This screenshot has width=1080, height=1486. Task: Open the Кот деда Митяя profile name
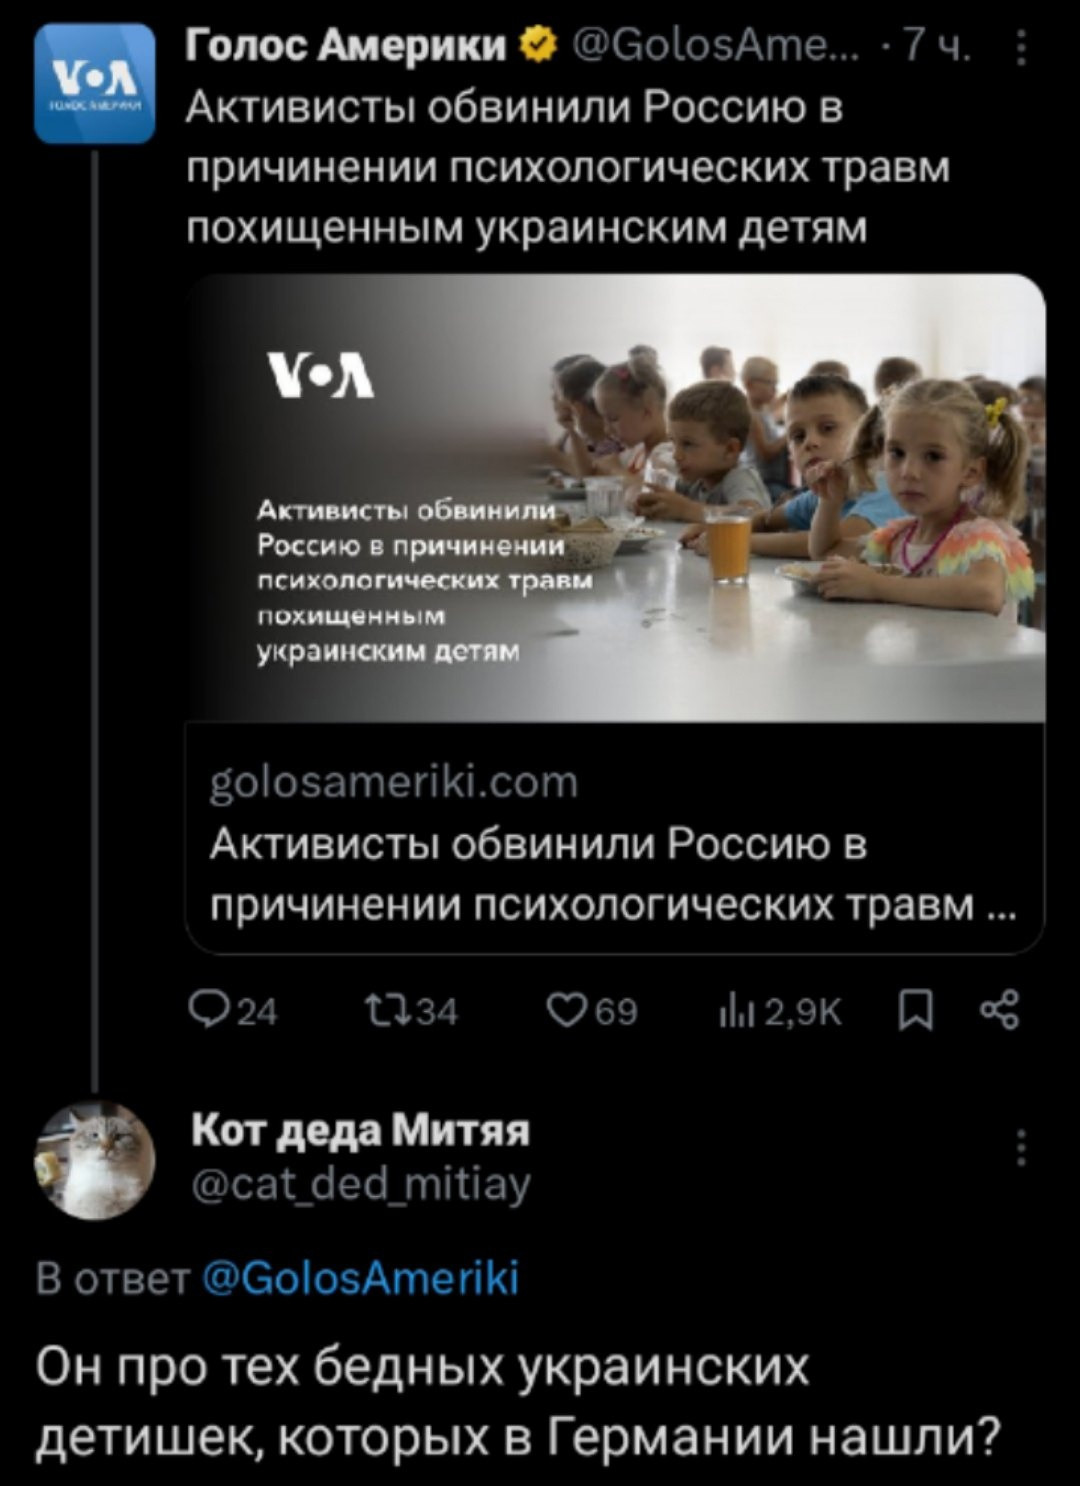(361, 1130)
